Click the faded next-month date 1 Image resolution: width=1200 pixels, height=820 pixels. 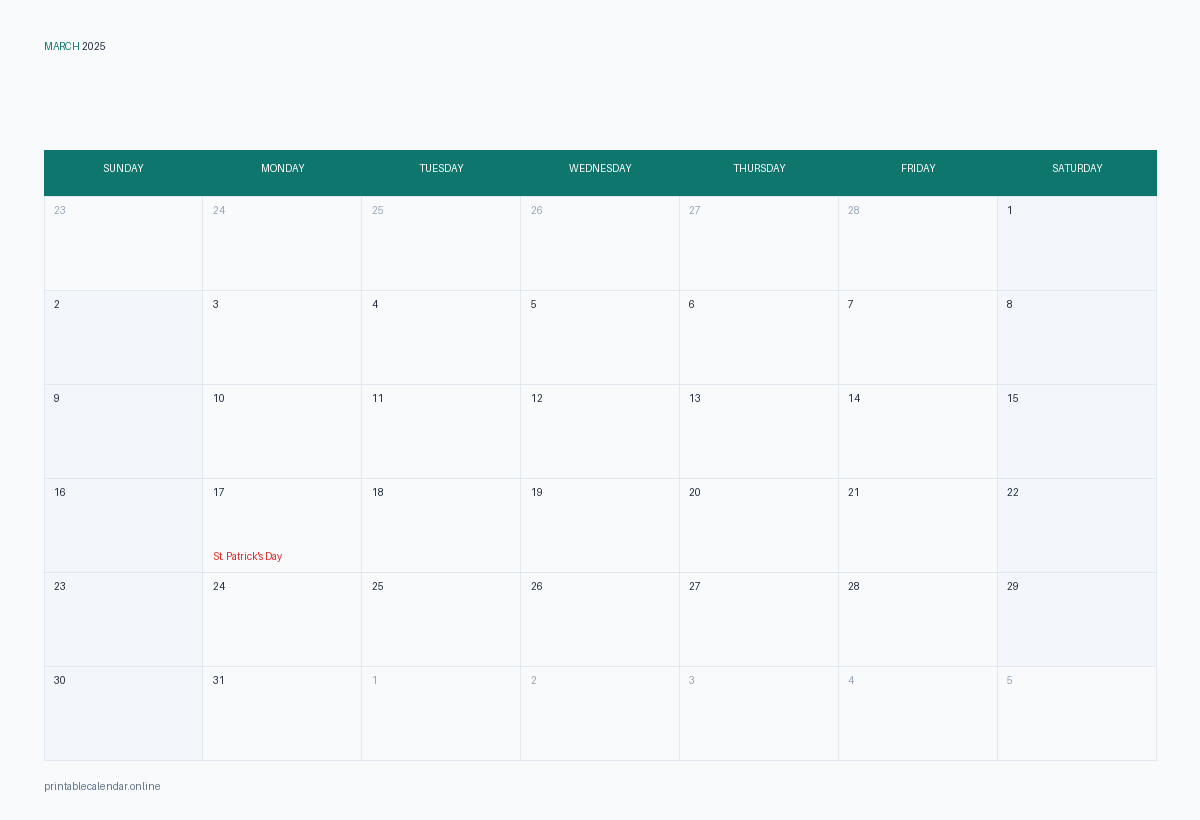[375, 681]
